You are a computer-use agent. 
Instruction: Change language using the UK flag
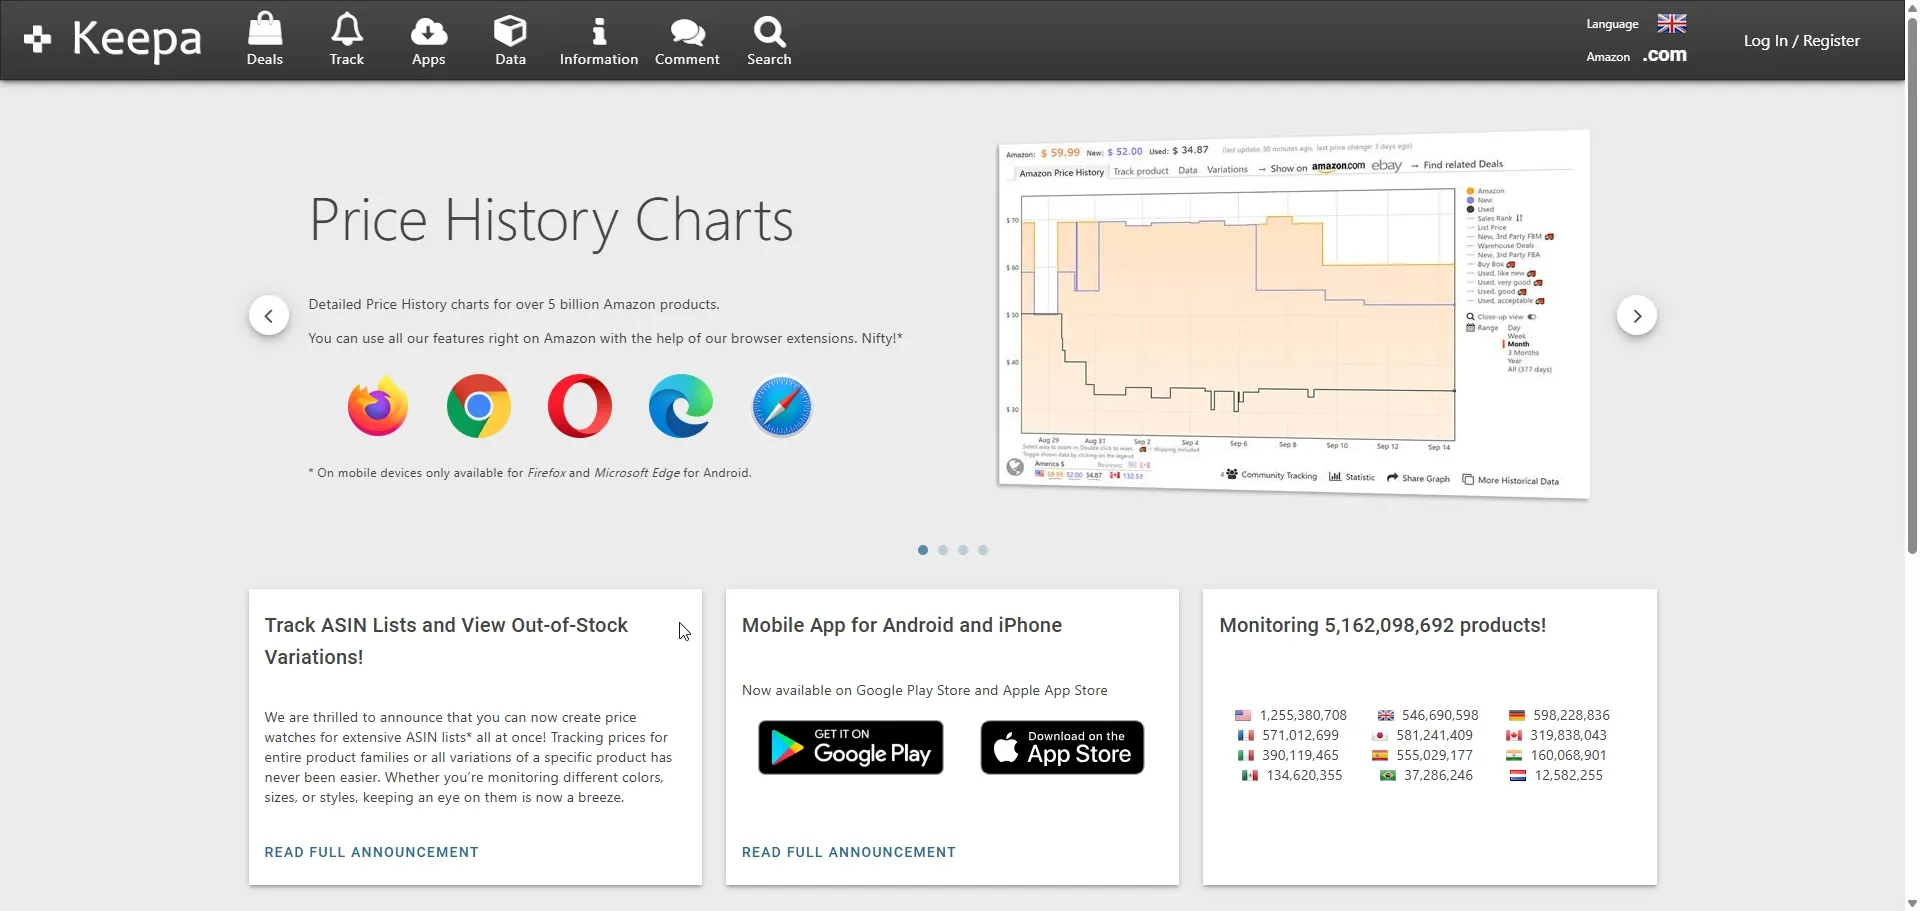[1670, 22]
